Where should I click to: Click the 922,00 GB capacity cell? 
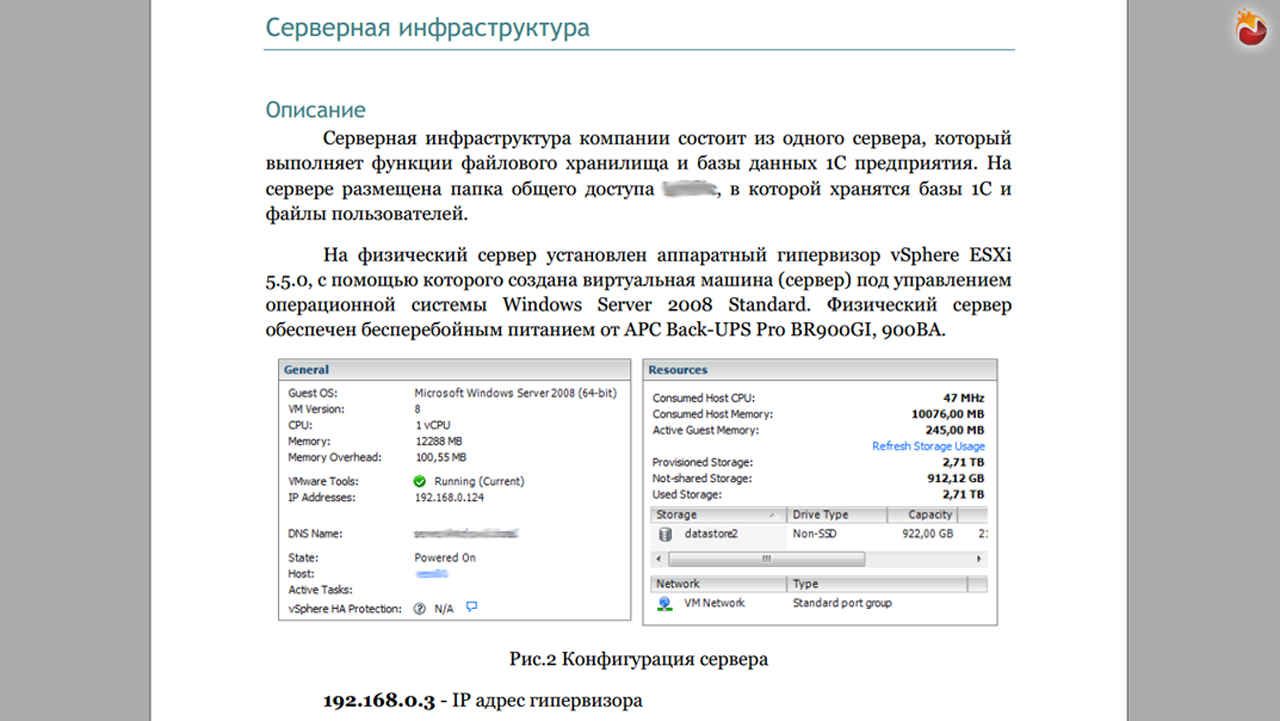coord(930,534)
